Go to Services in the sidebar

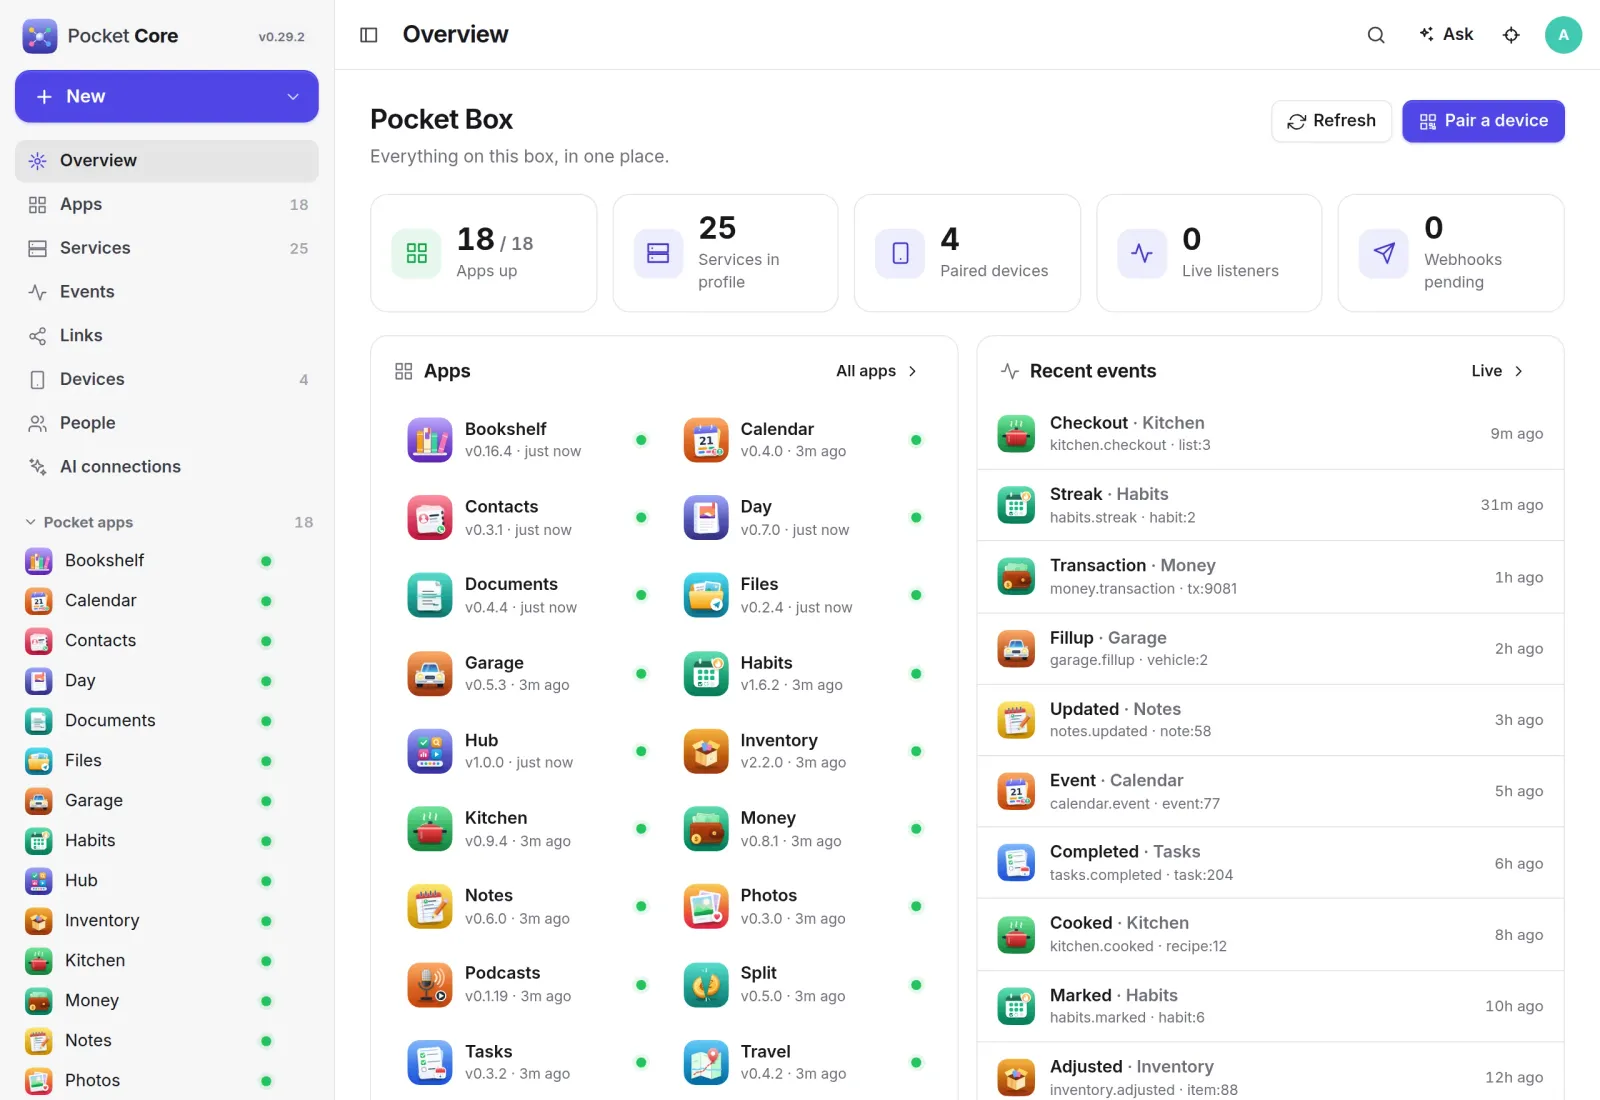167,248
